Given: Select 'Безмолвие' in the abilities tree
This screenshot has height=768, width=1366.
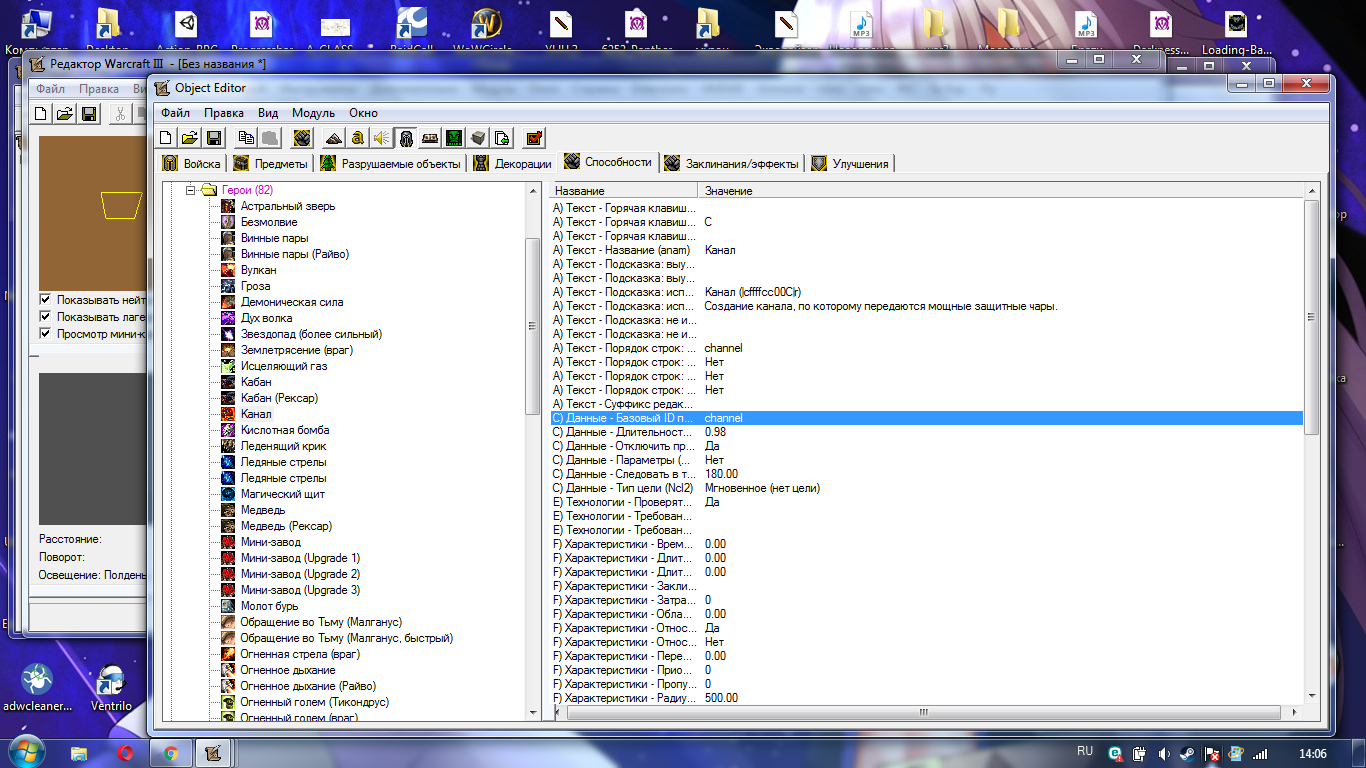Looking at the screenshot, I should pyautogui.click(x=269, y=222).
